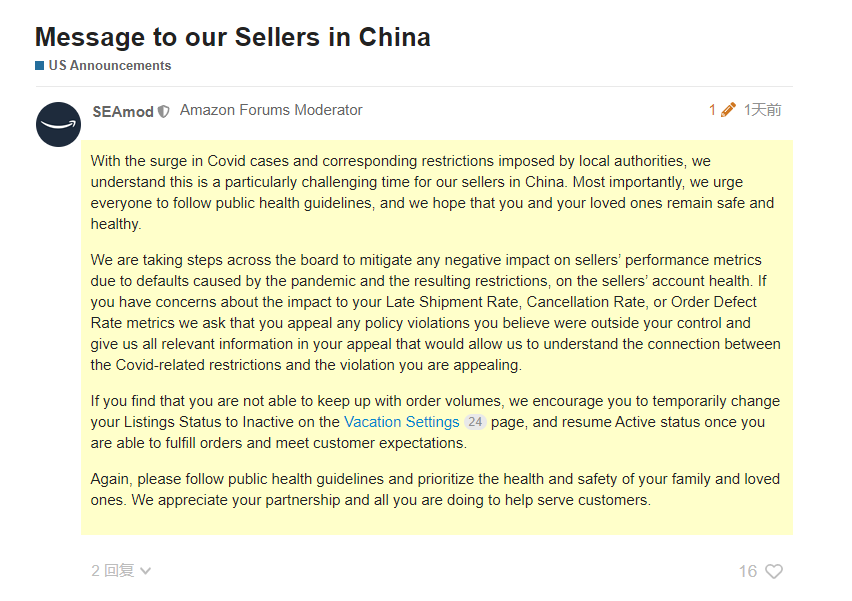Viewport: 852px width, 601px height.
Task: Open edit history via the pencil icon
Action: pos(728,110)
